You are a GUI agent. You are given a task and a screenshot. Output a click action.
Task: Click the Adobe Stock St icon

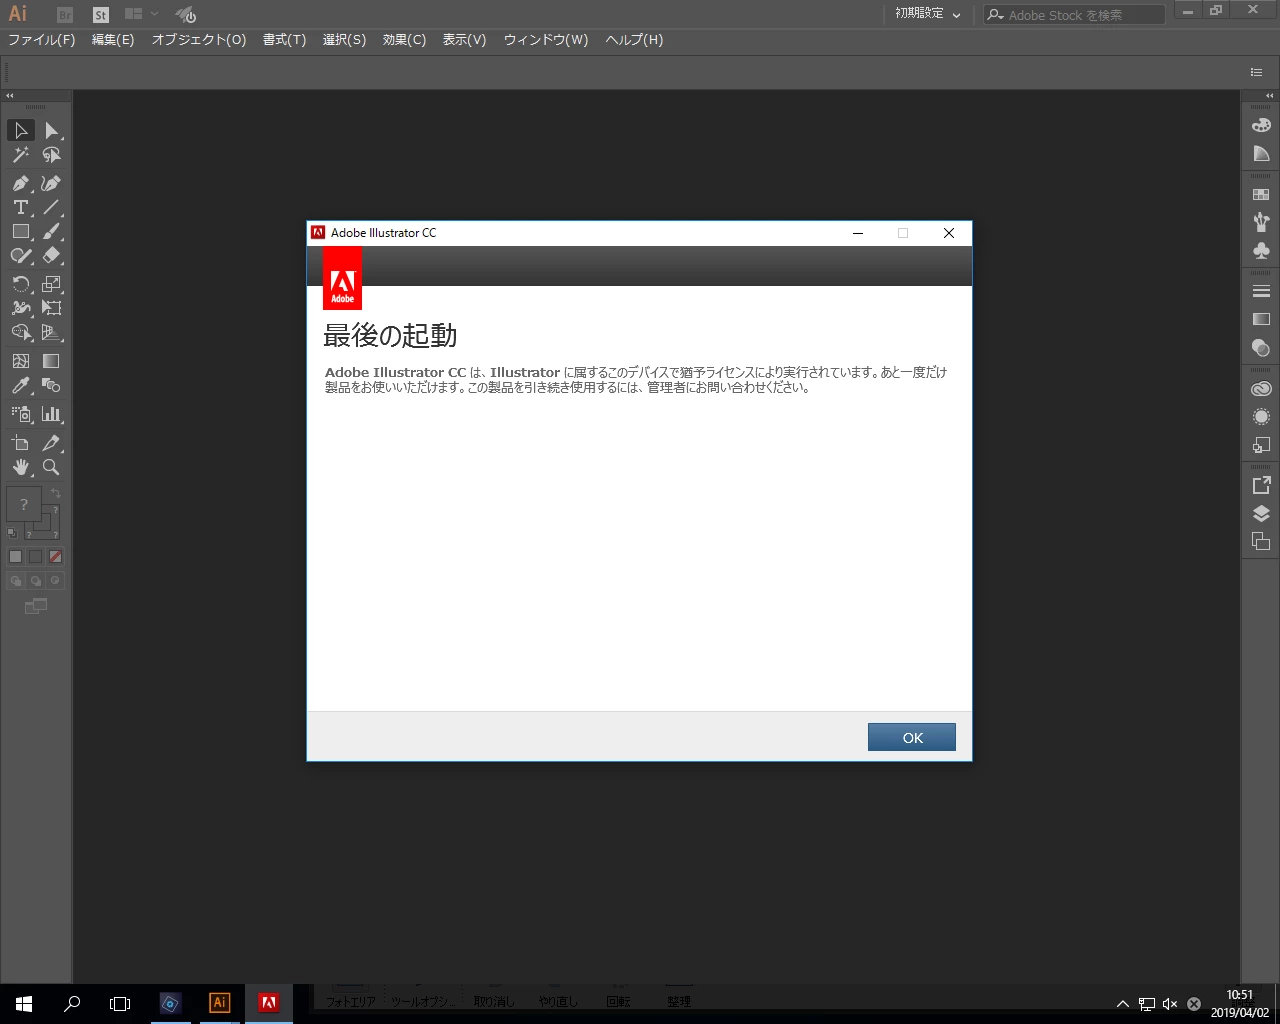(x=100, y=15)
